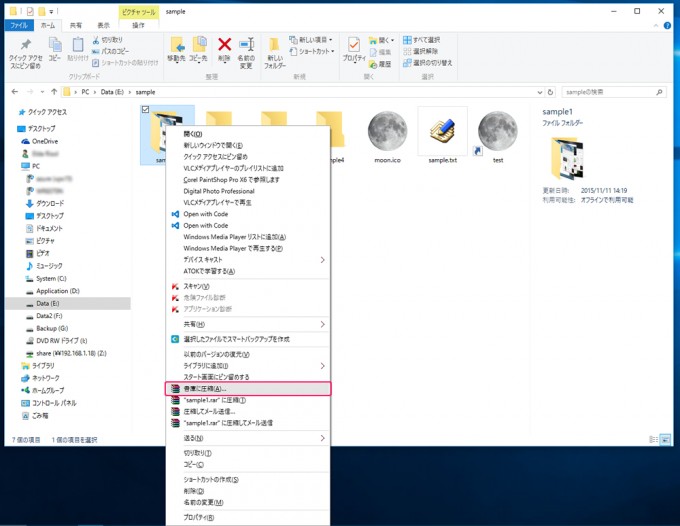Open help via the blue question mark icon

(x=667, y=26)
